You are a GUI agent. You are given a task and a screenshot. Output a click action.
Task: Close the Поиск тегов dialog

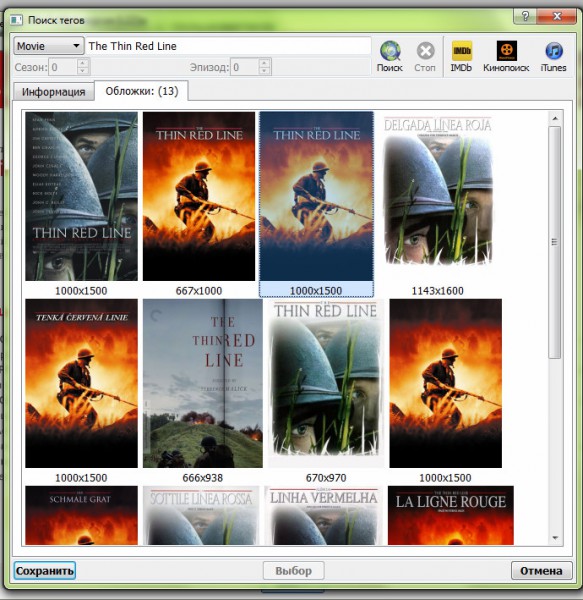557,16
